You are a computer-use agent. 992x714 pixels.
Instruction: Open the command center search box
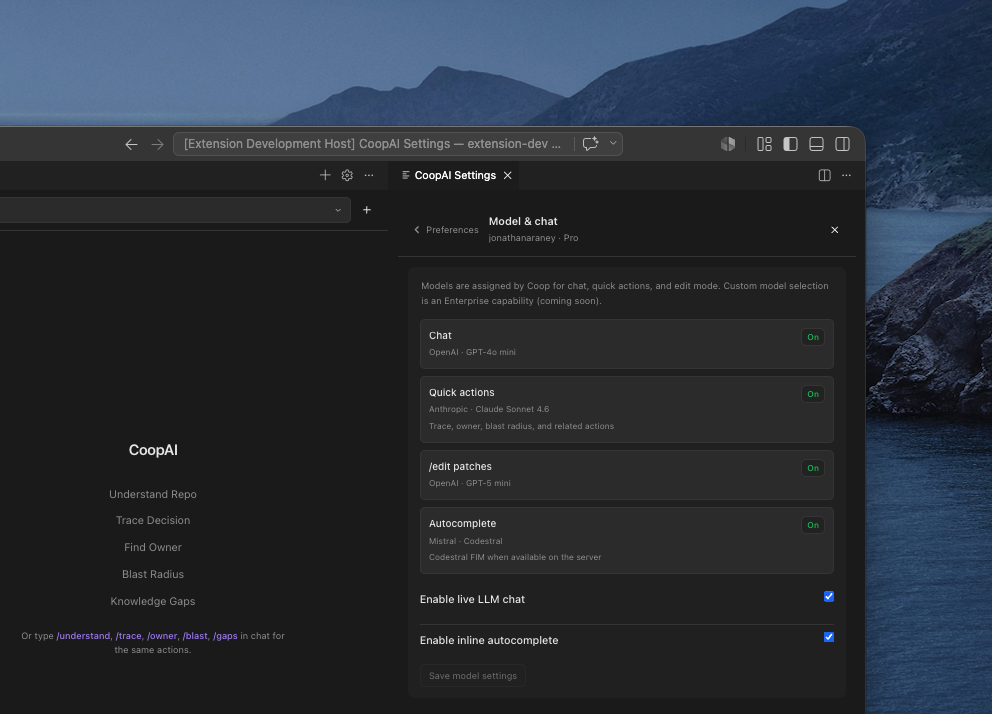(x=373, y=144)
